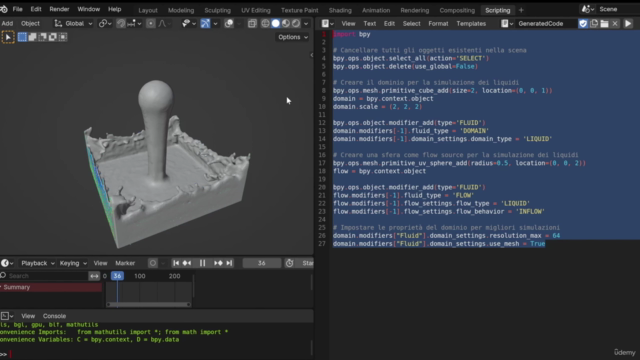Switch to the Compositing workspace tab
The width and height of the screenshot is (640, 360).
tap(457, 10)
